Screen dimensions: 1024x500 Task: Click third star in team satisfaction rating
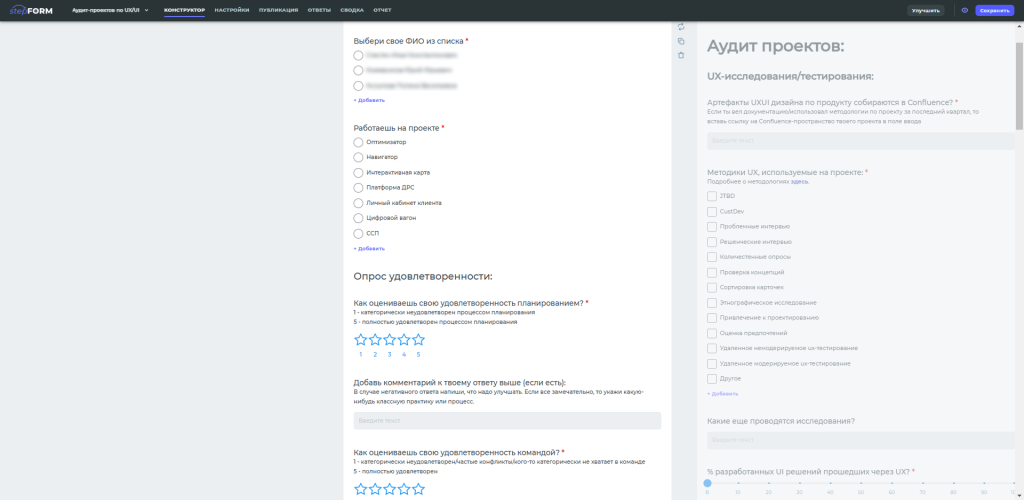[390, 489]
